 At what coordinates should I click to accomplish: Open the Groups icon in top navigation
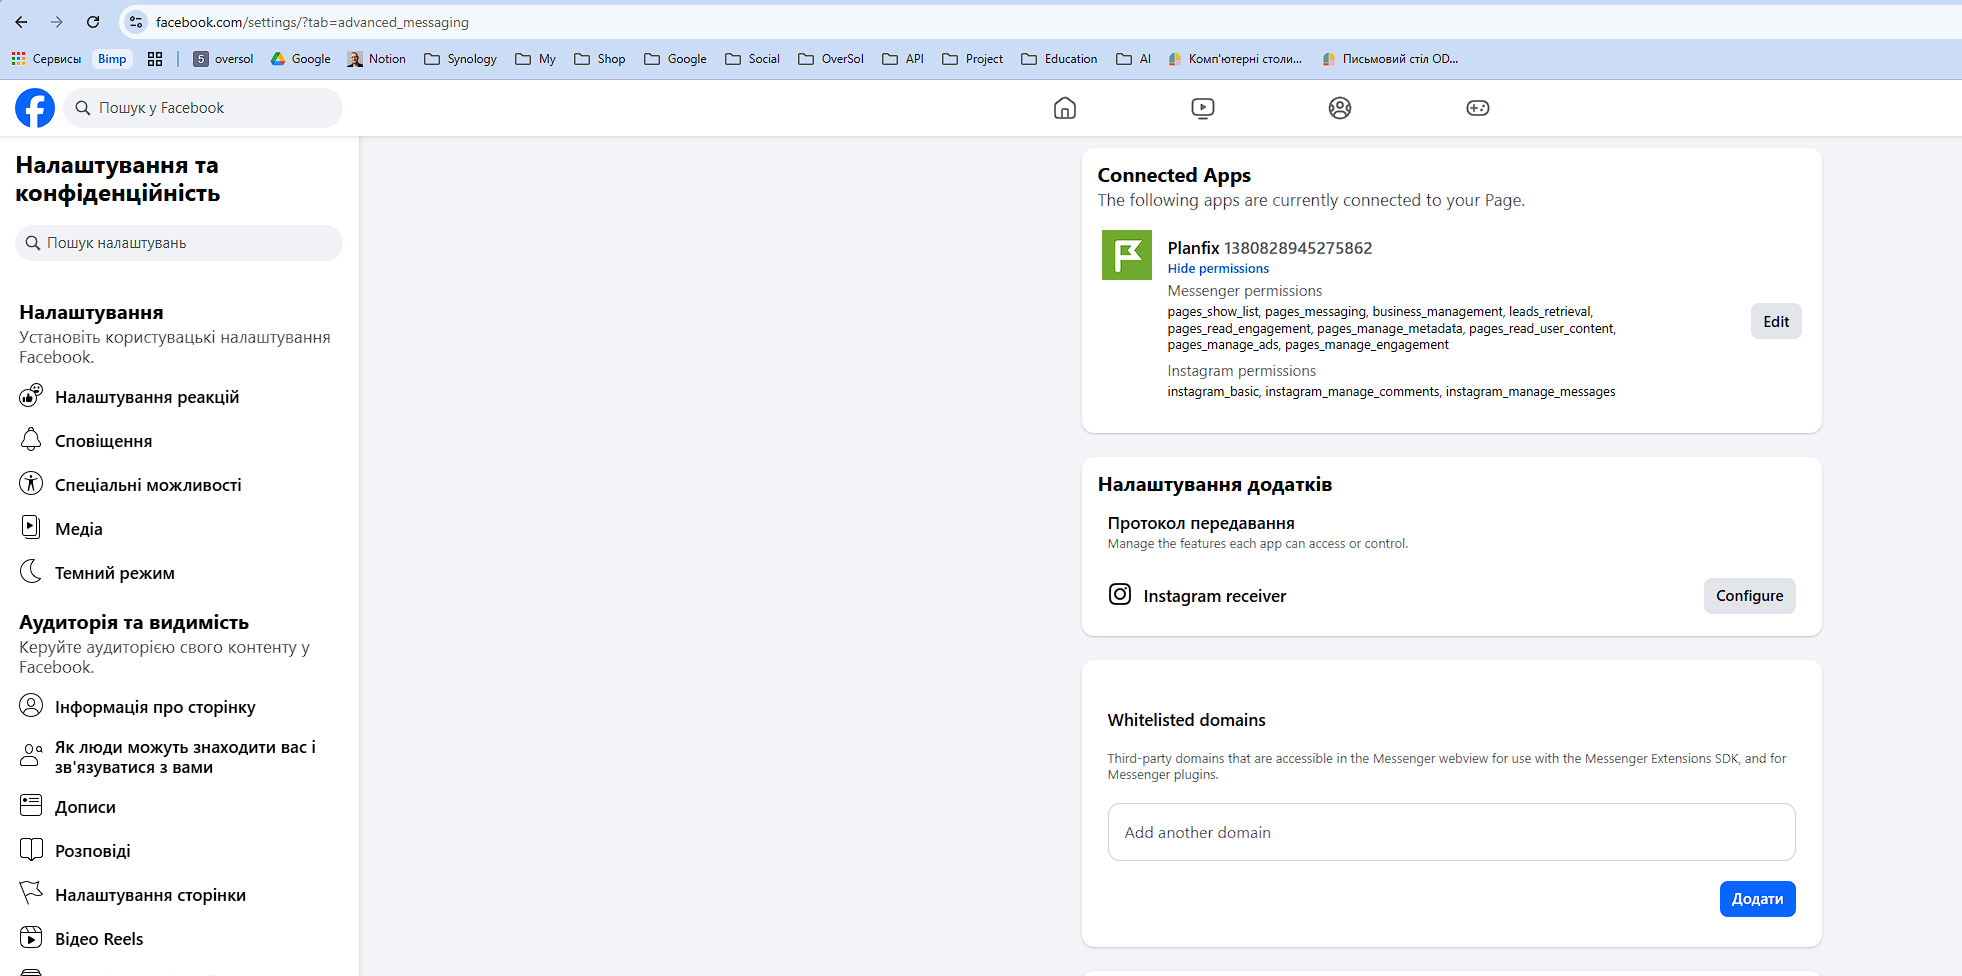(1340, 108)
